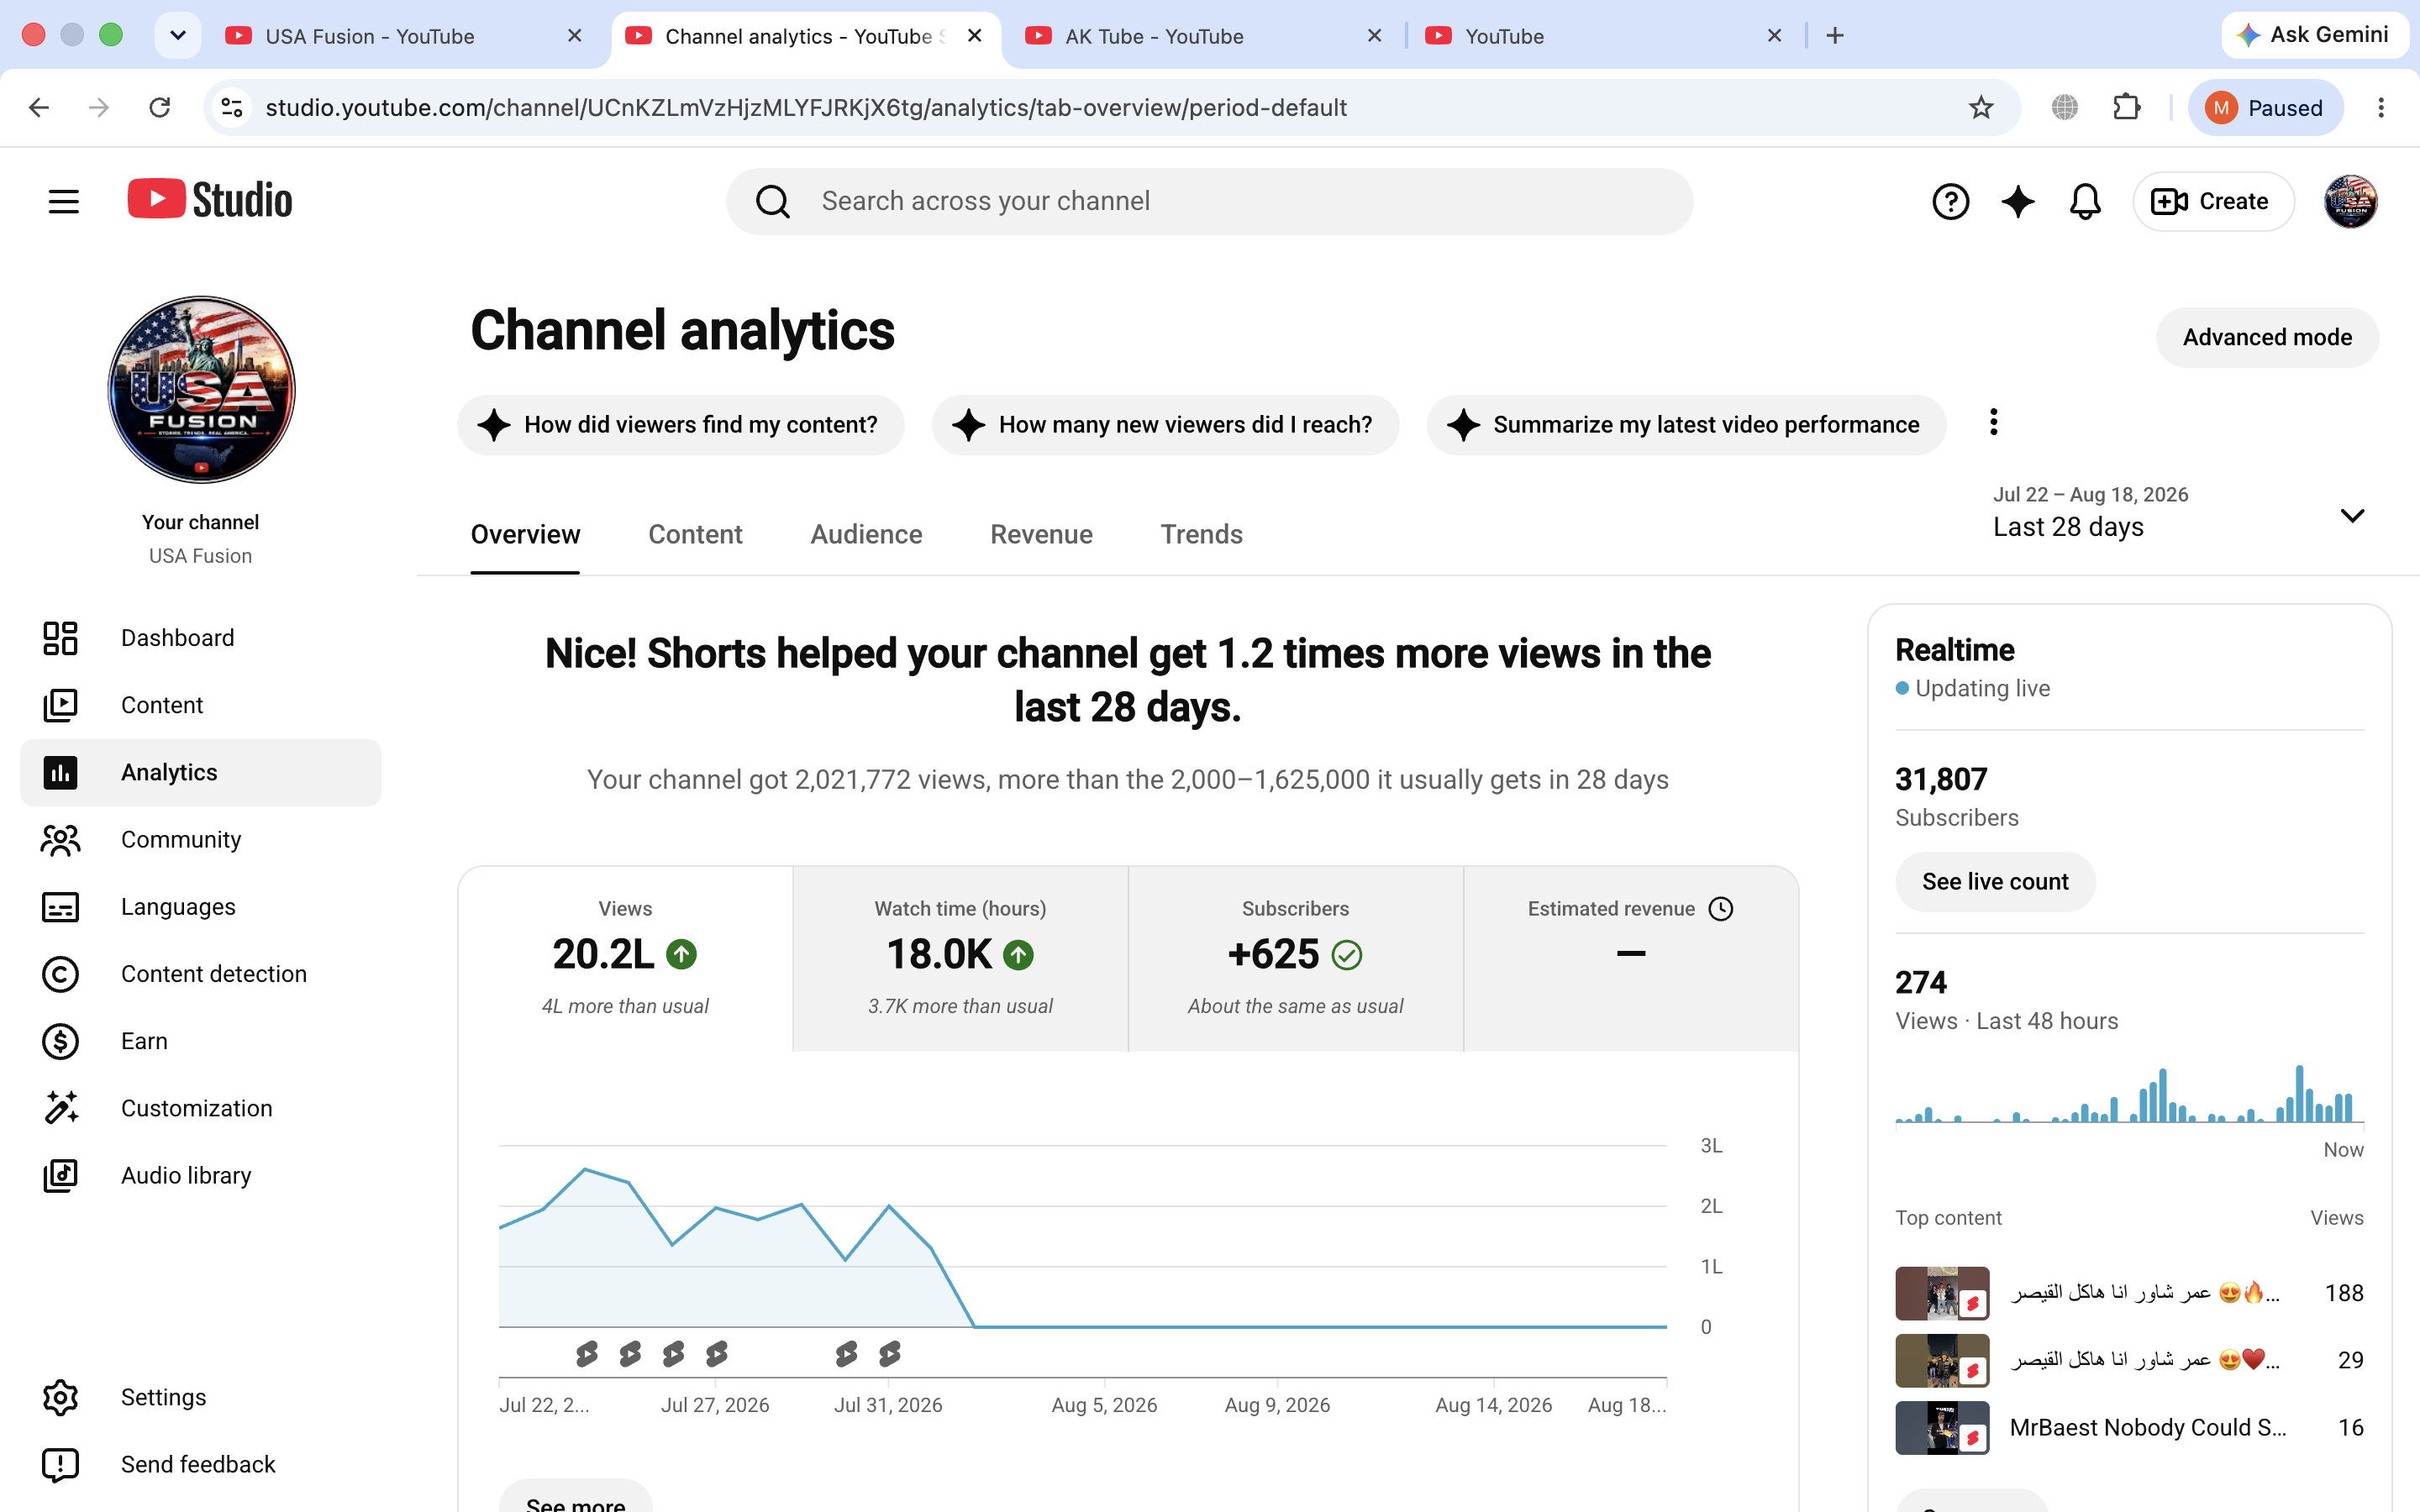Screen dimensions: 2420x1512
Task: Open the notifications bell
Action: 2085,201
